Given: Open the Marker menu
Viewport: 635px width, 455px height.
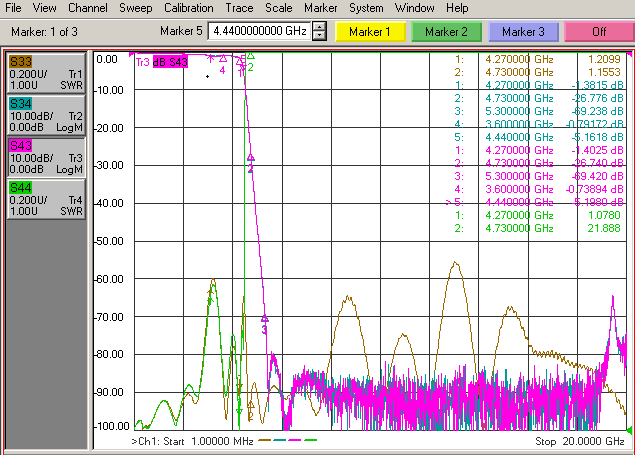Looking at the screenshot, I should point(321,8).
